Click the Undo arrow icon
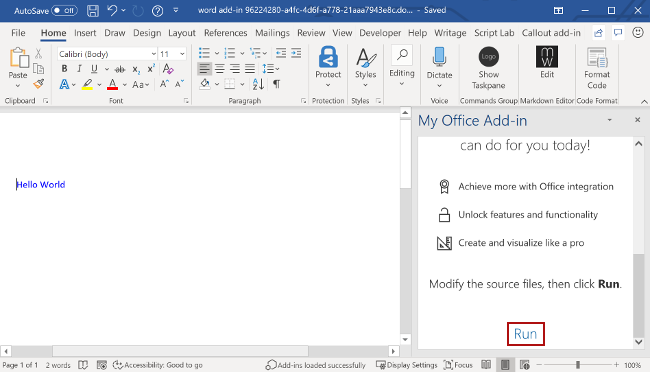The image size is (650, 372). [112, 10]
